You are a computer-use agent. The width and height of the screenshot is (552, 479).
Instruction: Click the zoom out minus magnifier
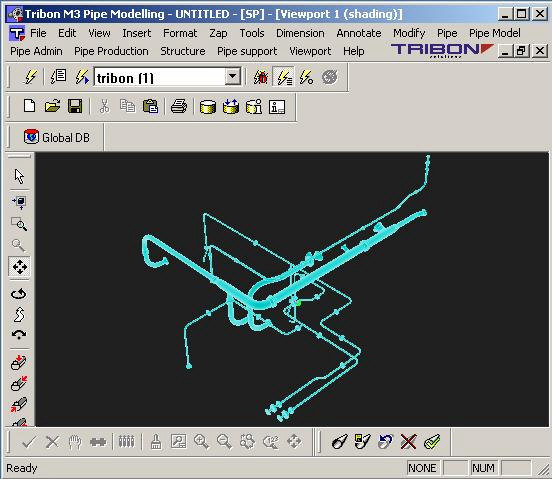pos(225,442)
